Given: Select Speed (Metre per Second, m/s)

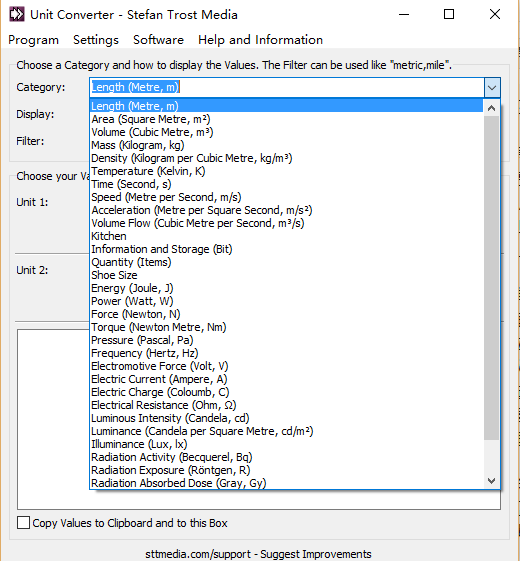Looking at the screenshot, I should click(x=286, y=197).
